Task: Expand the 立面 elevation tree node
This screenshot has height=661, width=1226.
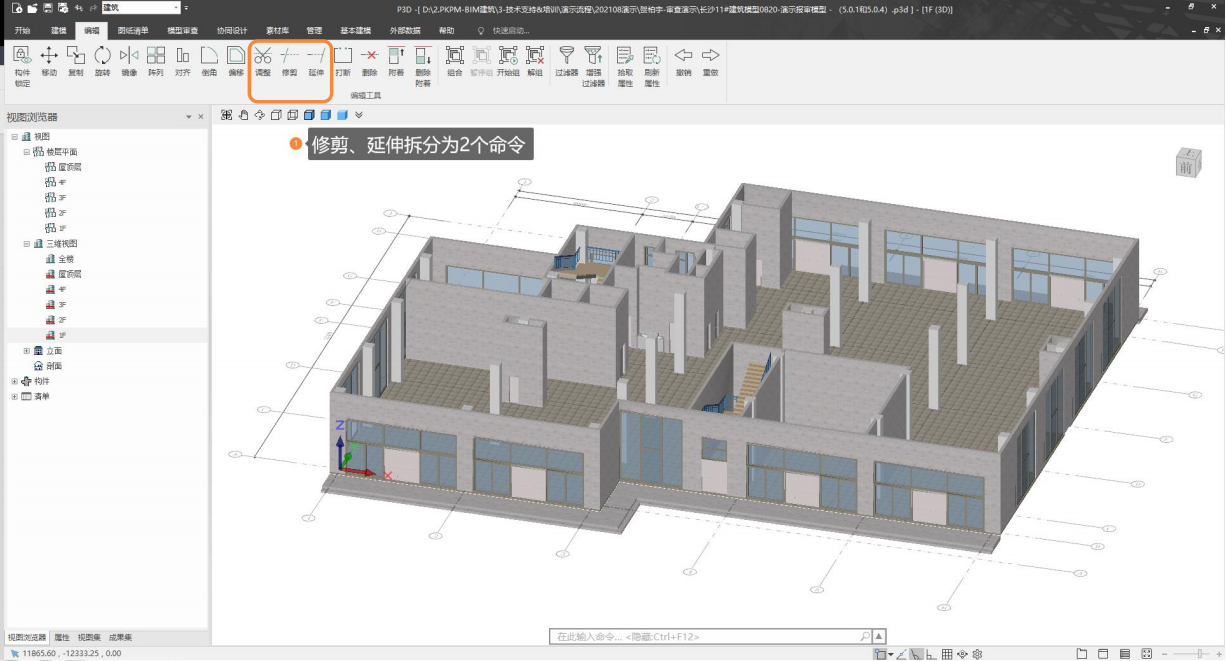Action: point(27,351)
